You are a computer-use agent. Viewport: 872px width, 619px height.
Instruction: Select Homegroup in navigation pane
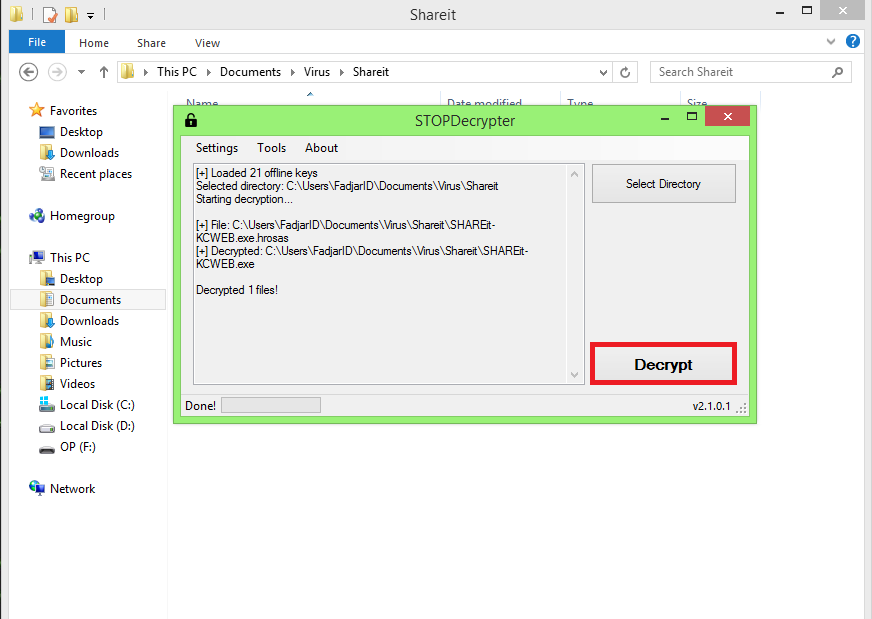pos(82,216)
